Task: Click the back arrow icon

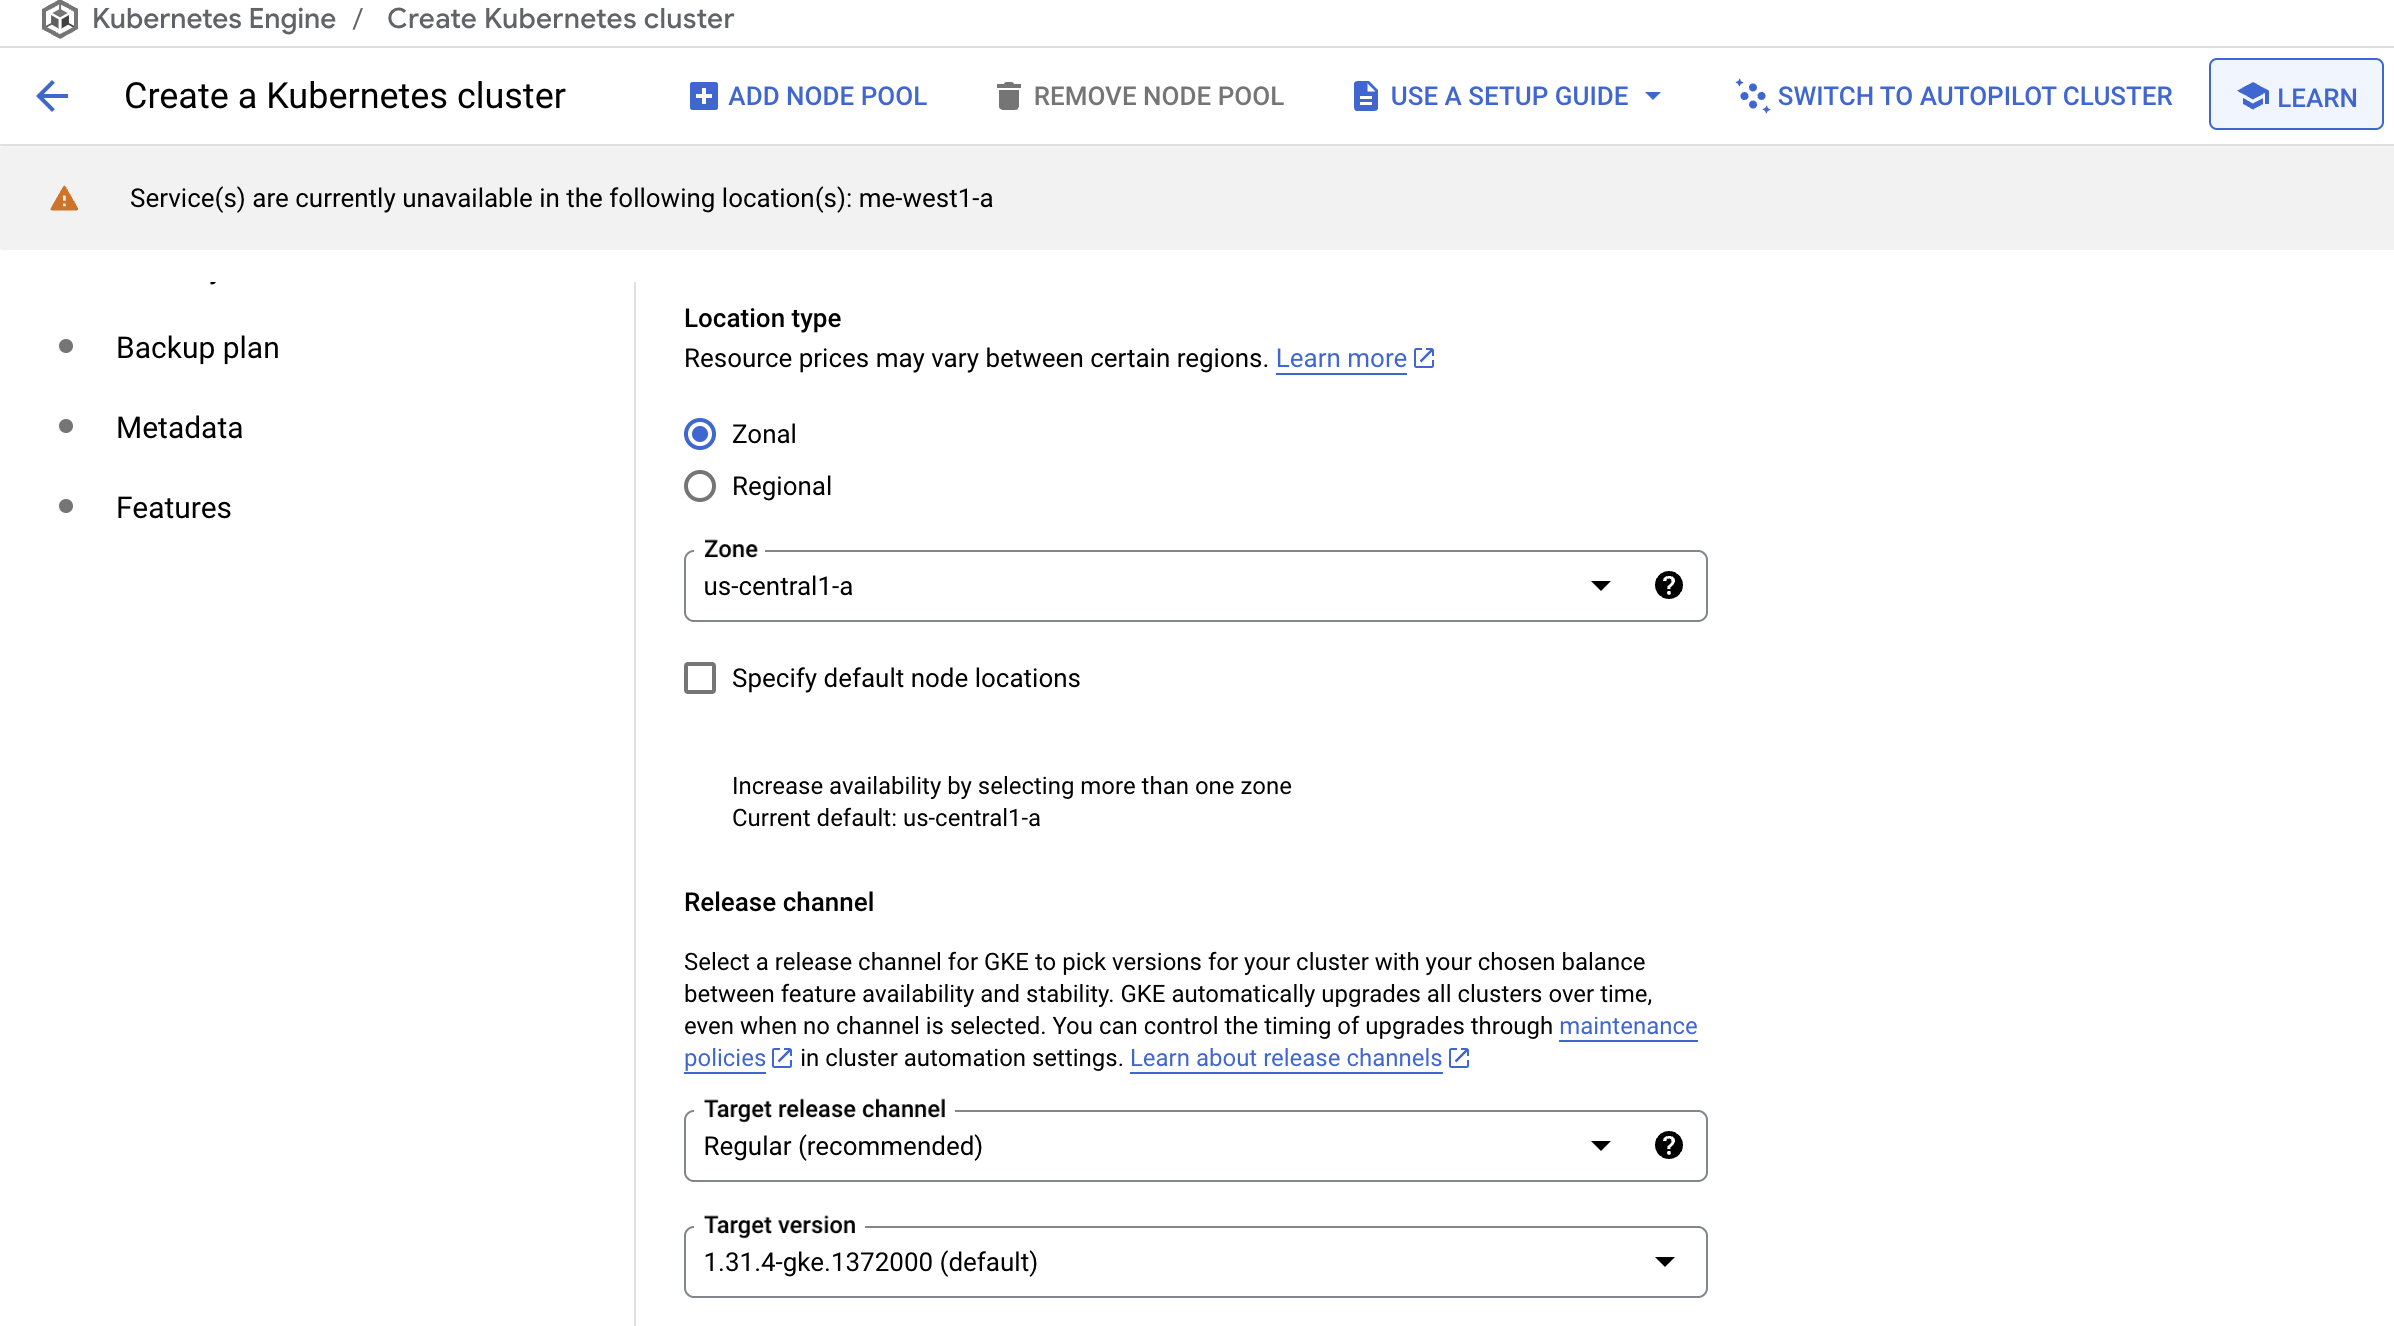Action: pyautogui.click(x=52, y=96)
